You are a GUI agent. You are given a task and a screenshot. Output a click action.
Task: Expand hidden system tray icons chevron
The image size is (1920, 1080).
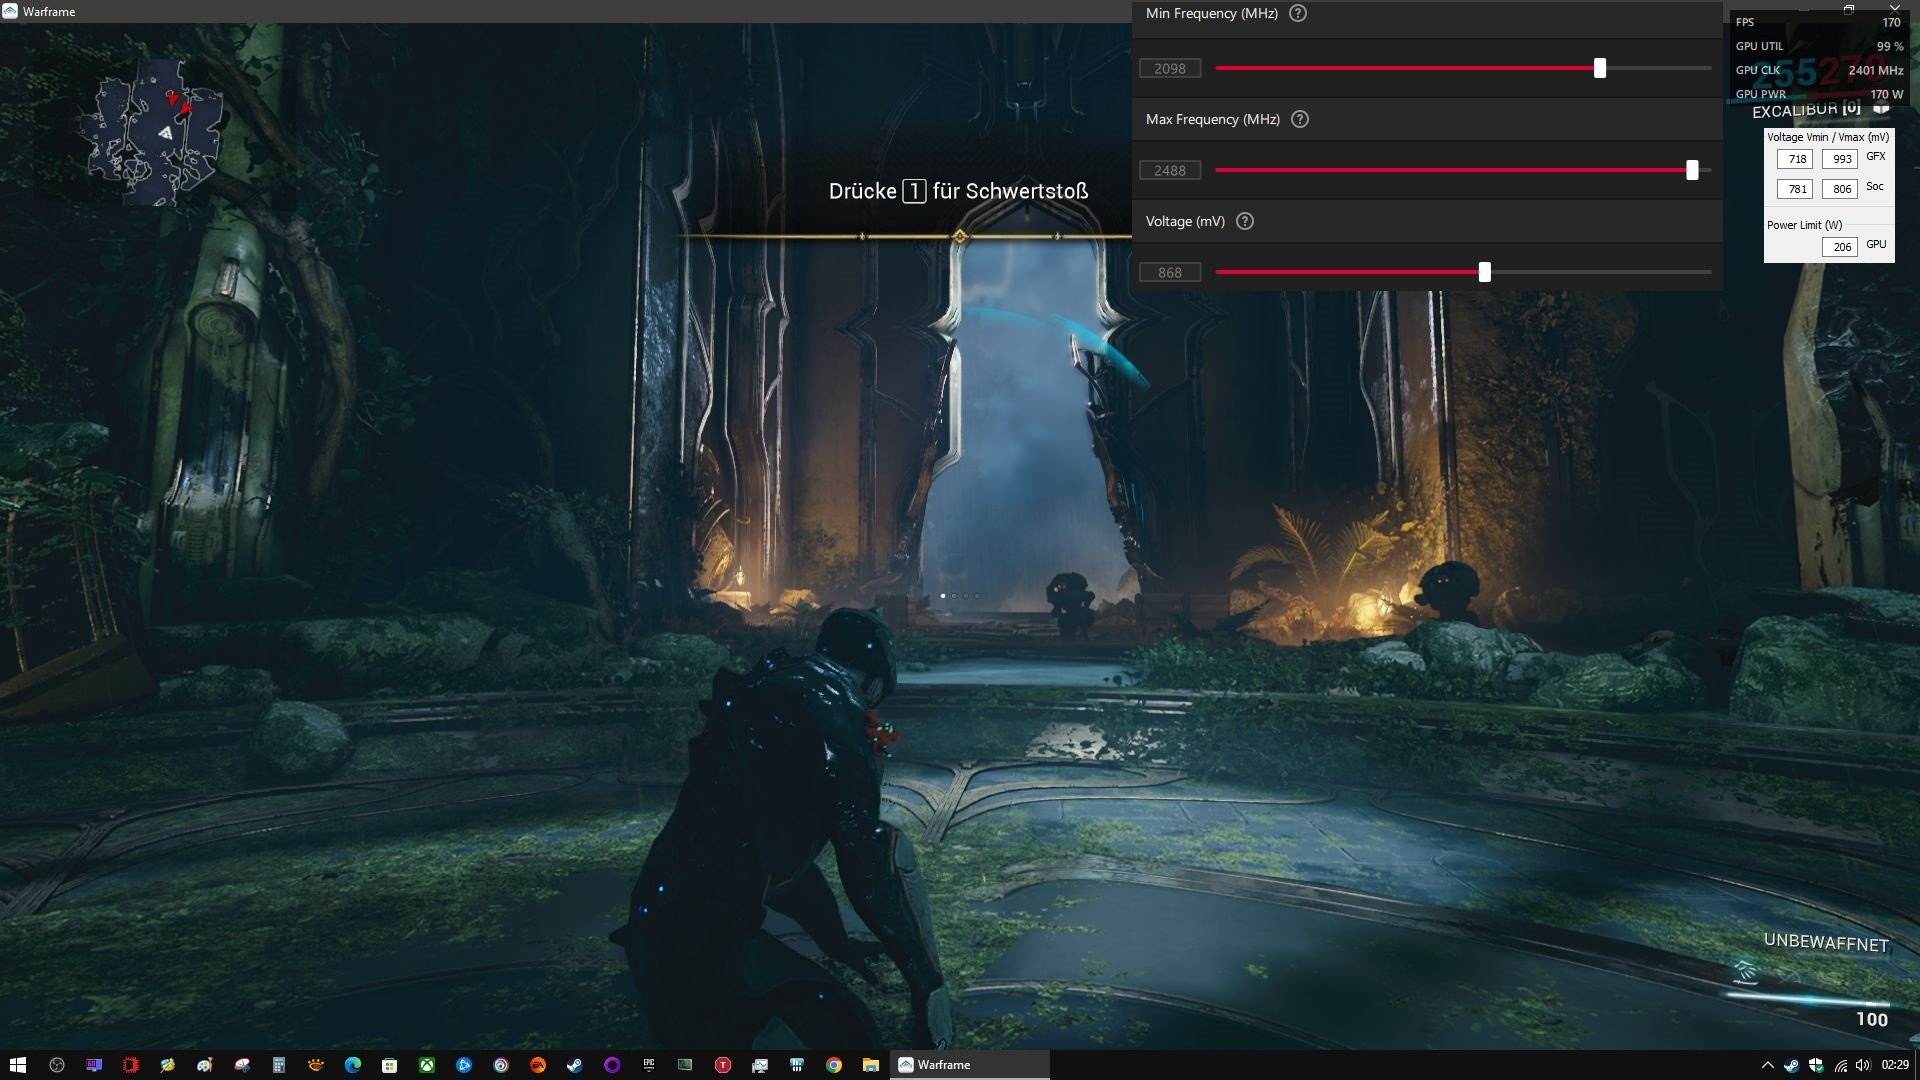[x=1767, y=1065]
